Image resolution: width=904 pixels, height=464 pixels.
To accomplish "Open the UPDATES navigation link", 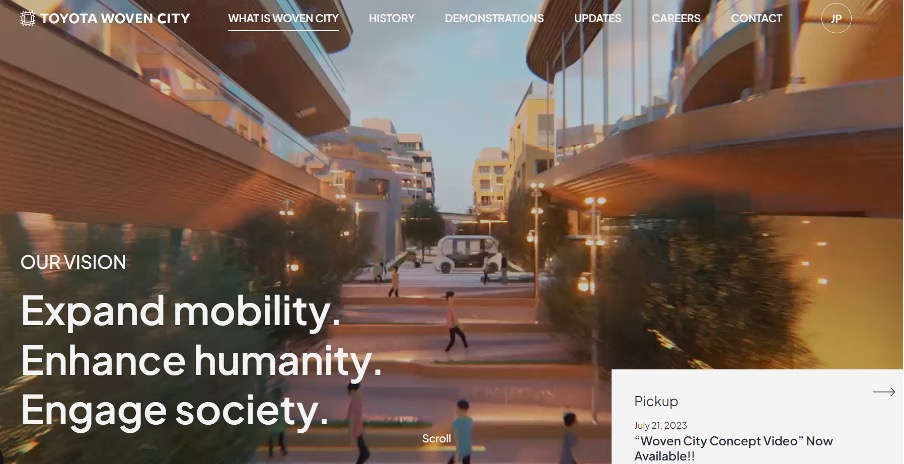I will [x=597, y=18].
